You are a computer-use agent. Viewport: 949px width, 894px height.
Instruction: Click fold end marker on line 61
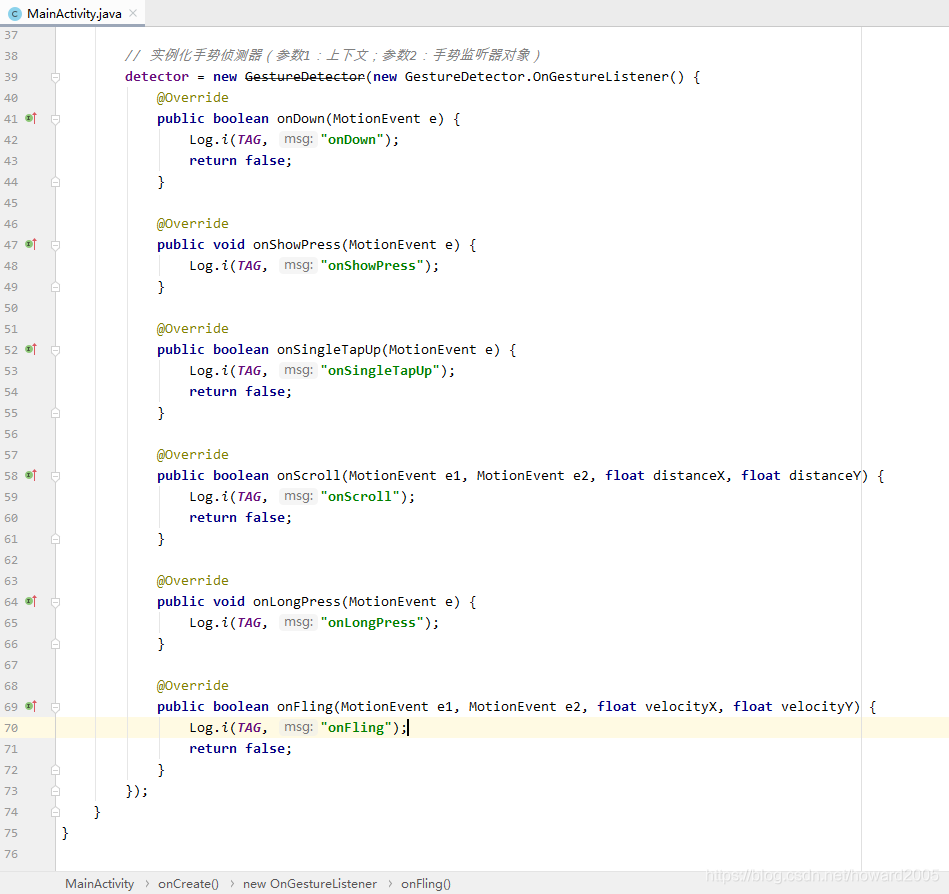pyautogui.click(x=55, y=539)
